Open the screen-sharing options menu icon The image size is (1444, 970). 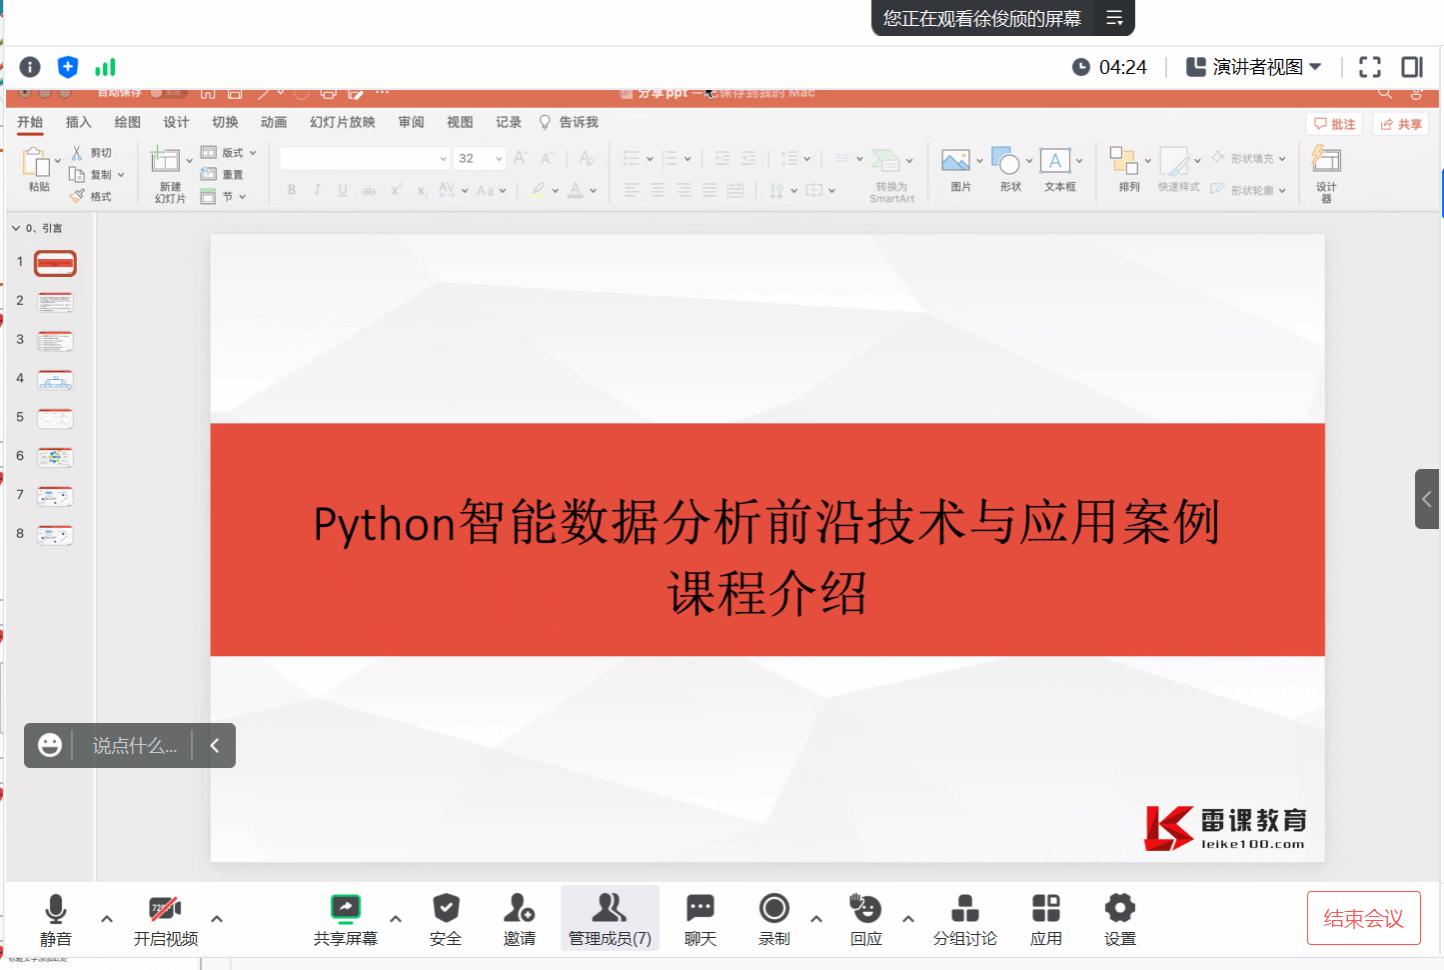coord(1115,19)
